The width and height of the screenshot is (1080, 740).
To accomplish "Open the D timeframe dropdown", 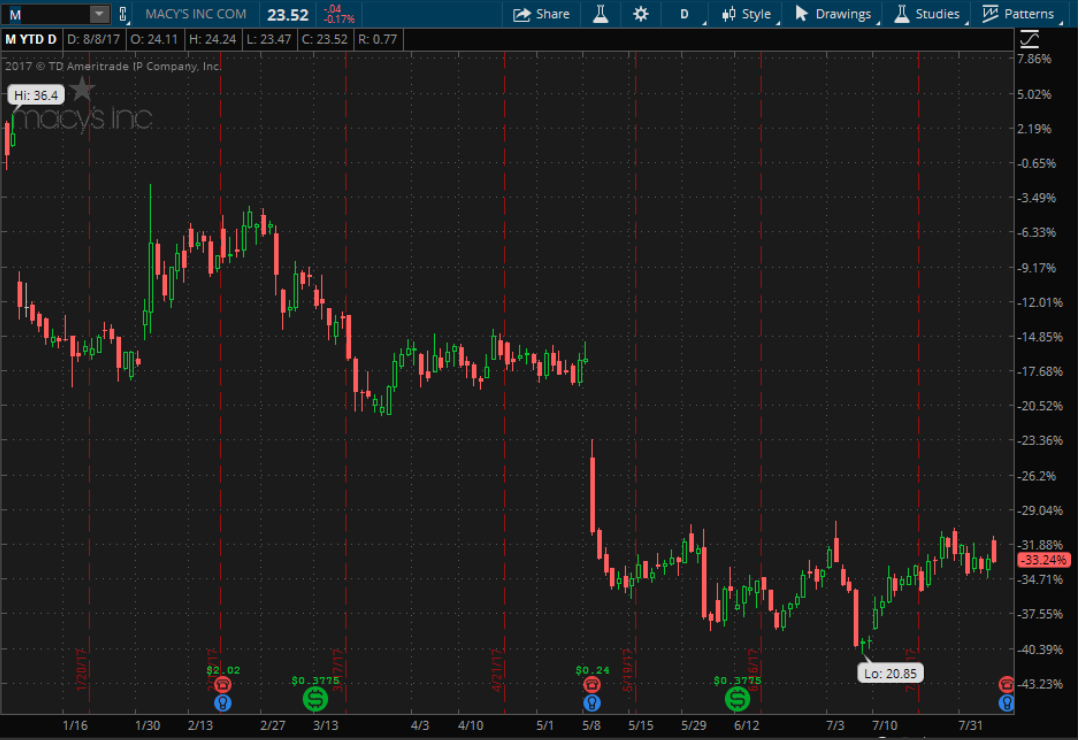I will click(685, 14).
